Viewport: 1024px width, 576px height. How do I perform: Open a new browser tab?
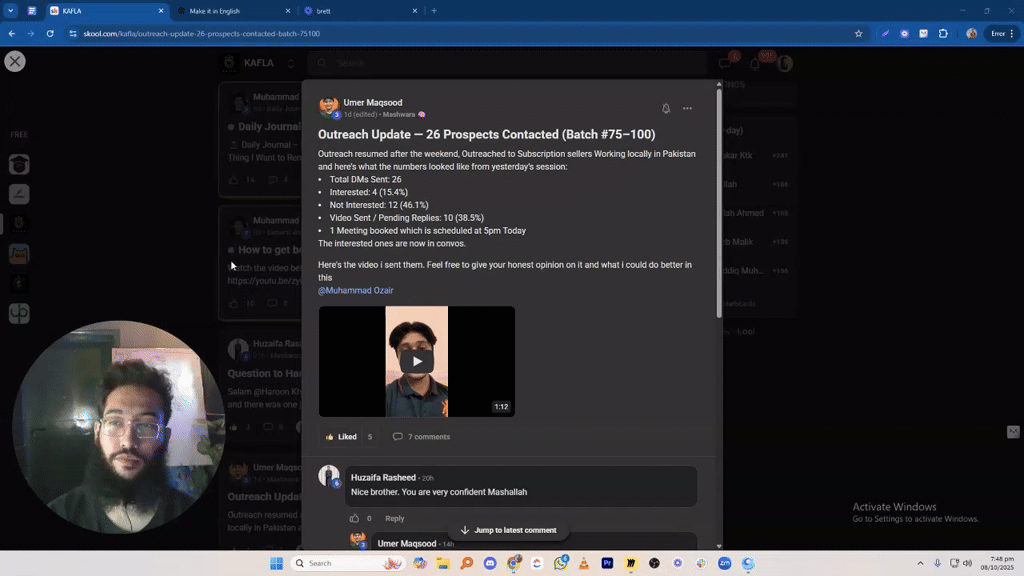(x=434, y=11)
